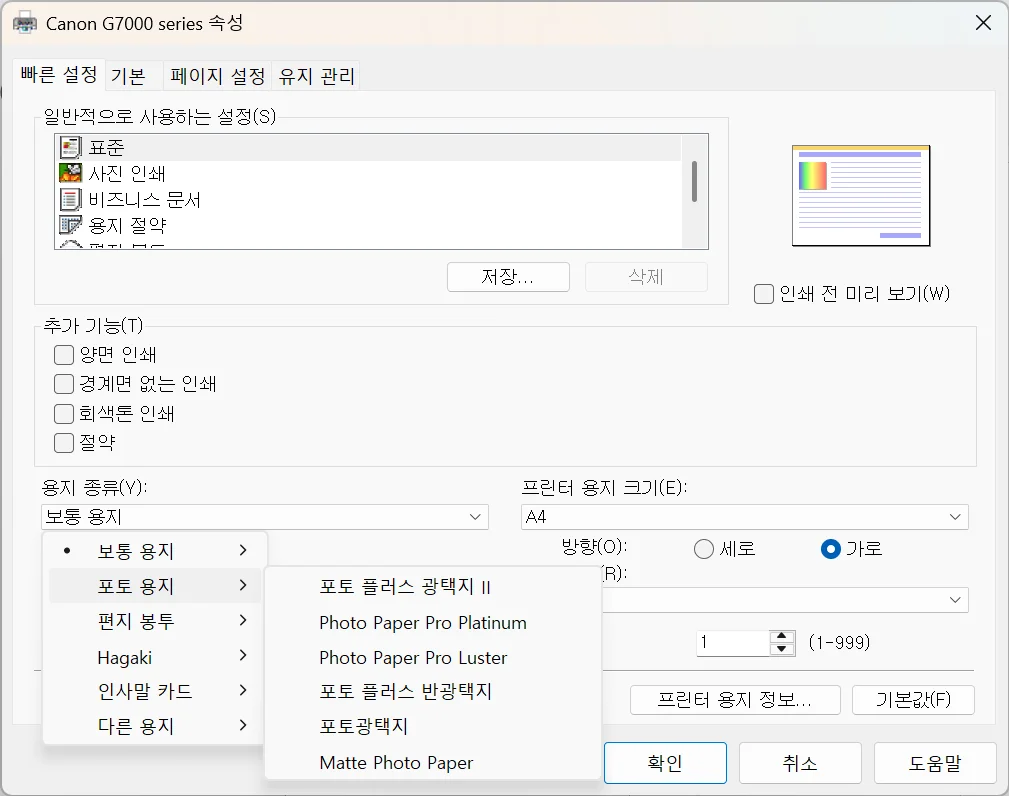Select Matte Photo Paper from the submenu
Viewport: 1009px width, 796px height.
pyautogui.click(x=396, y=762)
